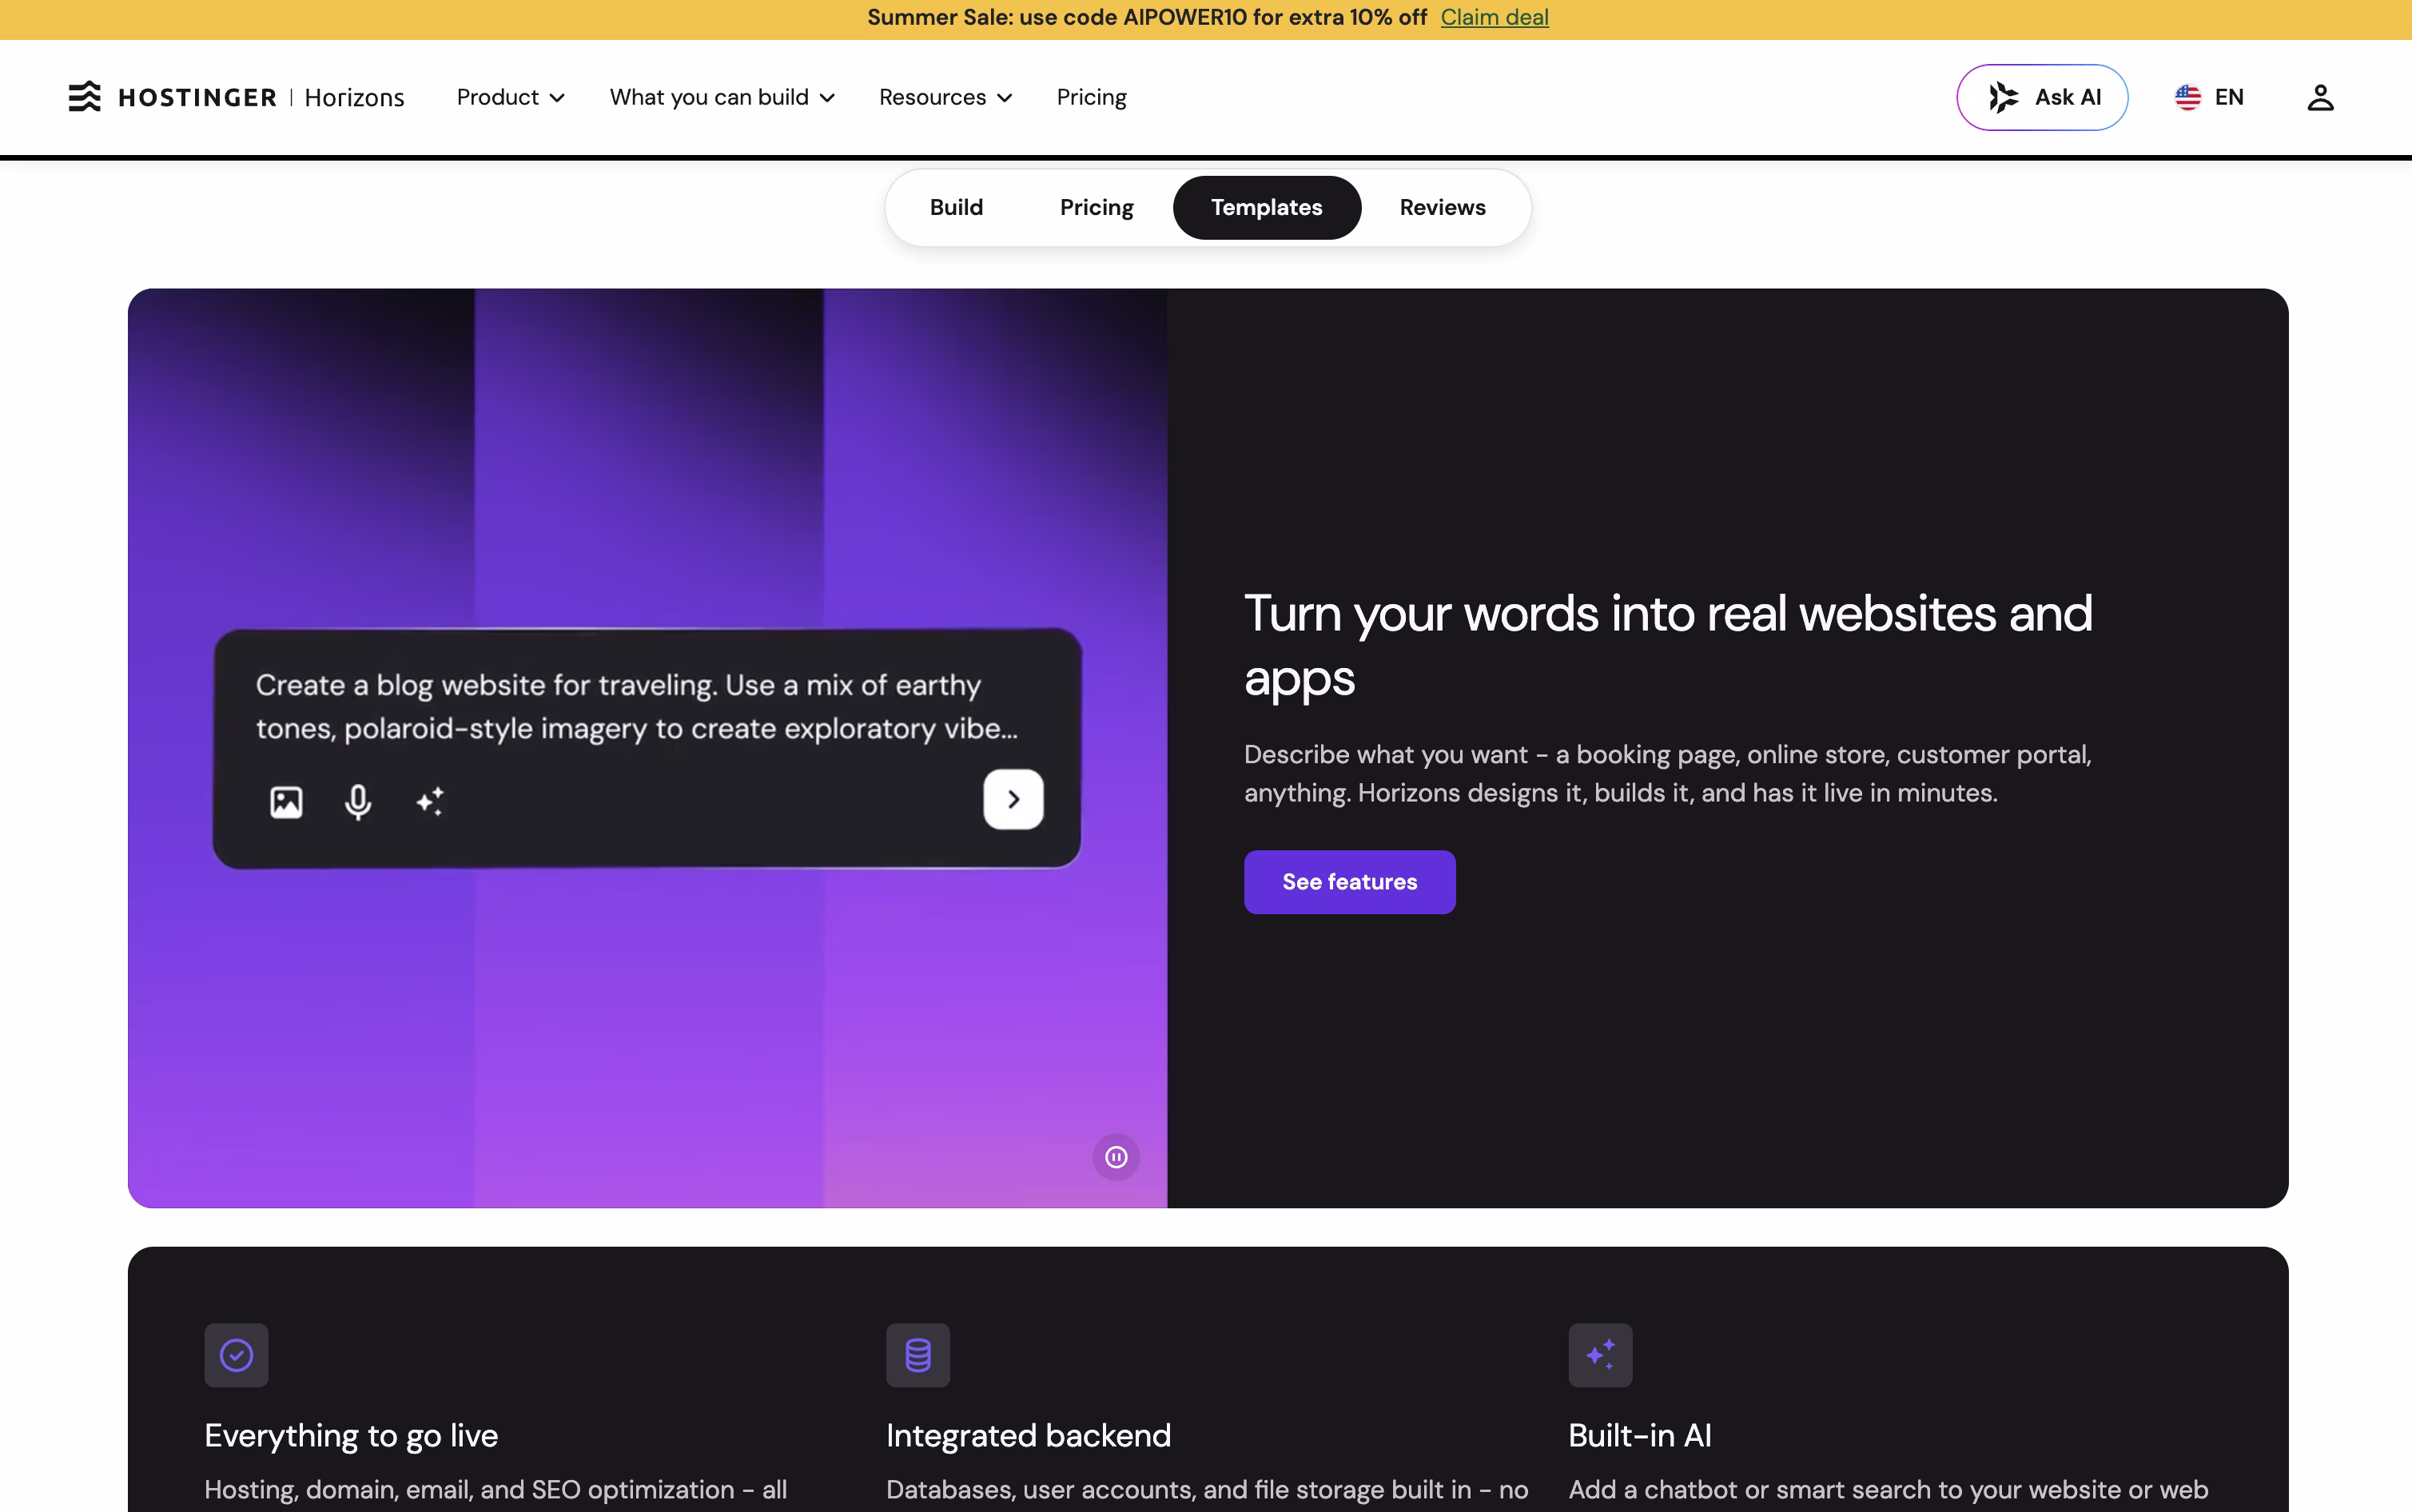
Task: Open the Pricing page from top navigation
Action: coord(1091,97)
